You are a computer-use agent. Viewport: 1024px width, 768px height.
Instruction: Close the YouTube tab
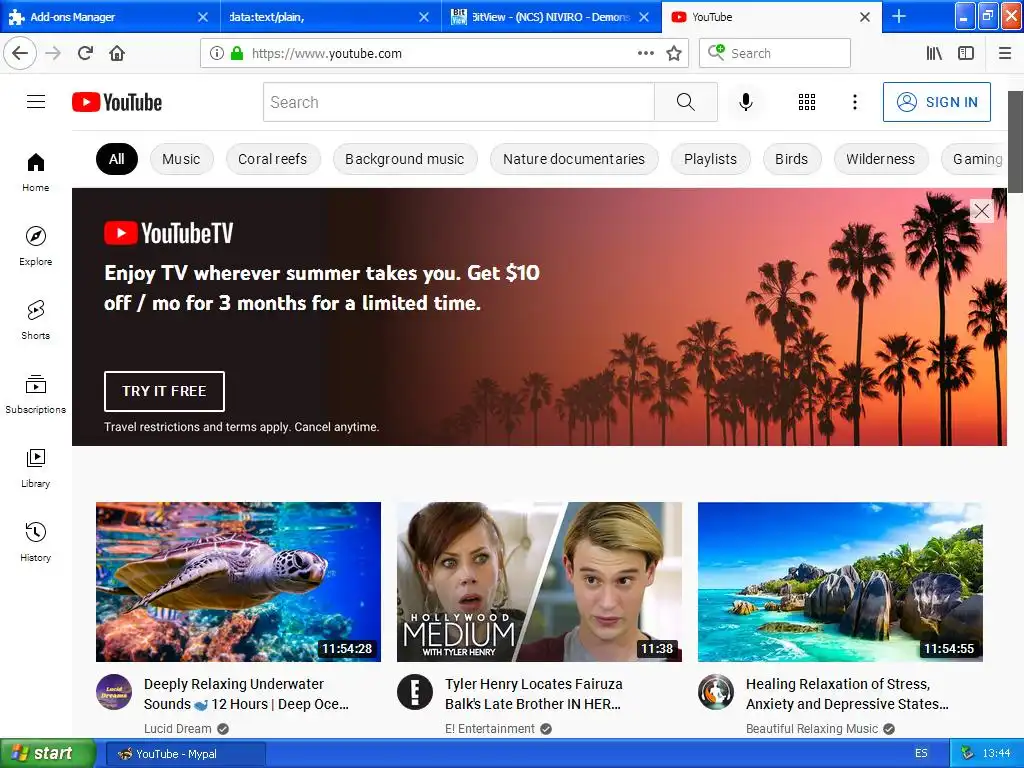pyautogui.click(x=865, y=17)
